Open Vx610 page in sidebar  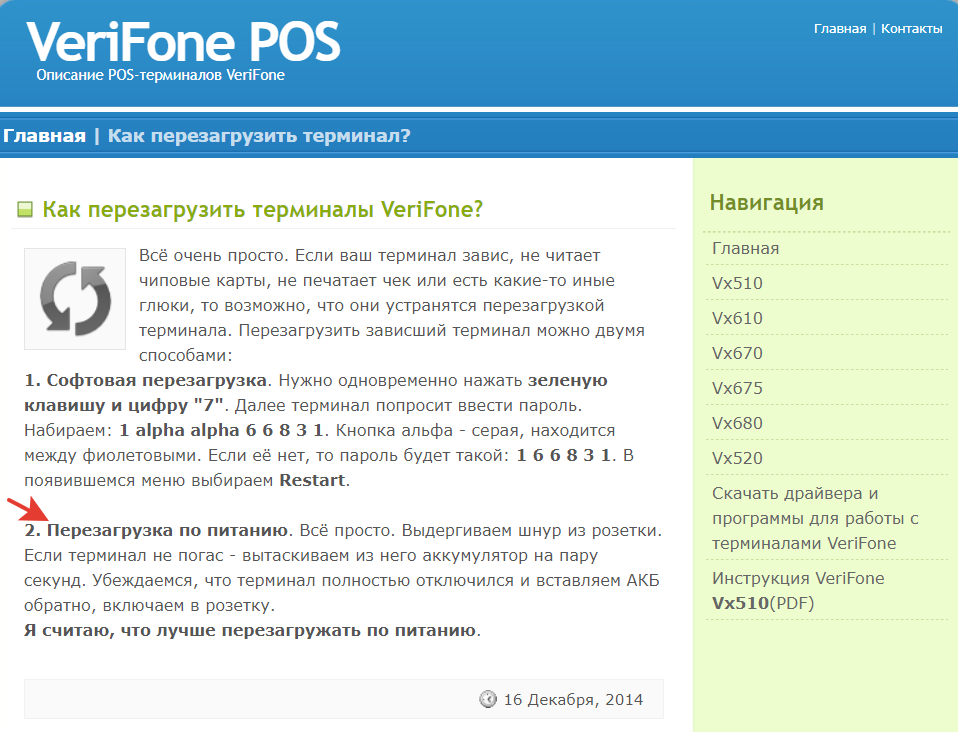(x=737, y=318)
